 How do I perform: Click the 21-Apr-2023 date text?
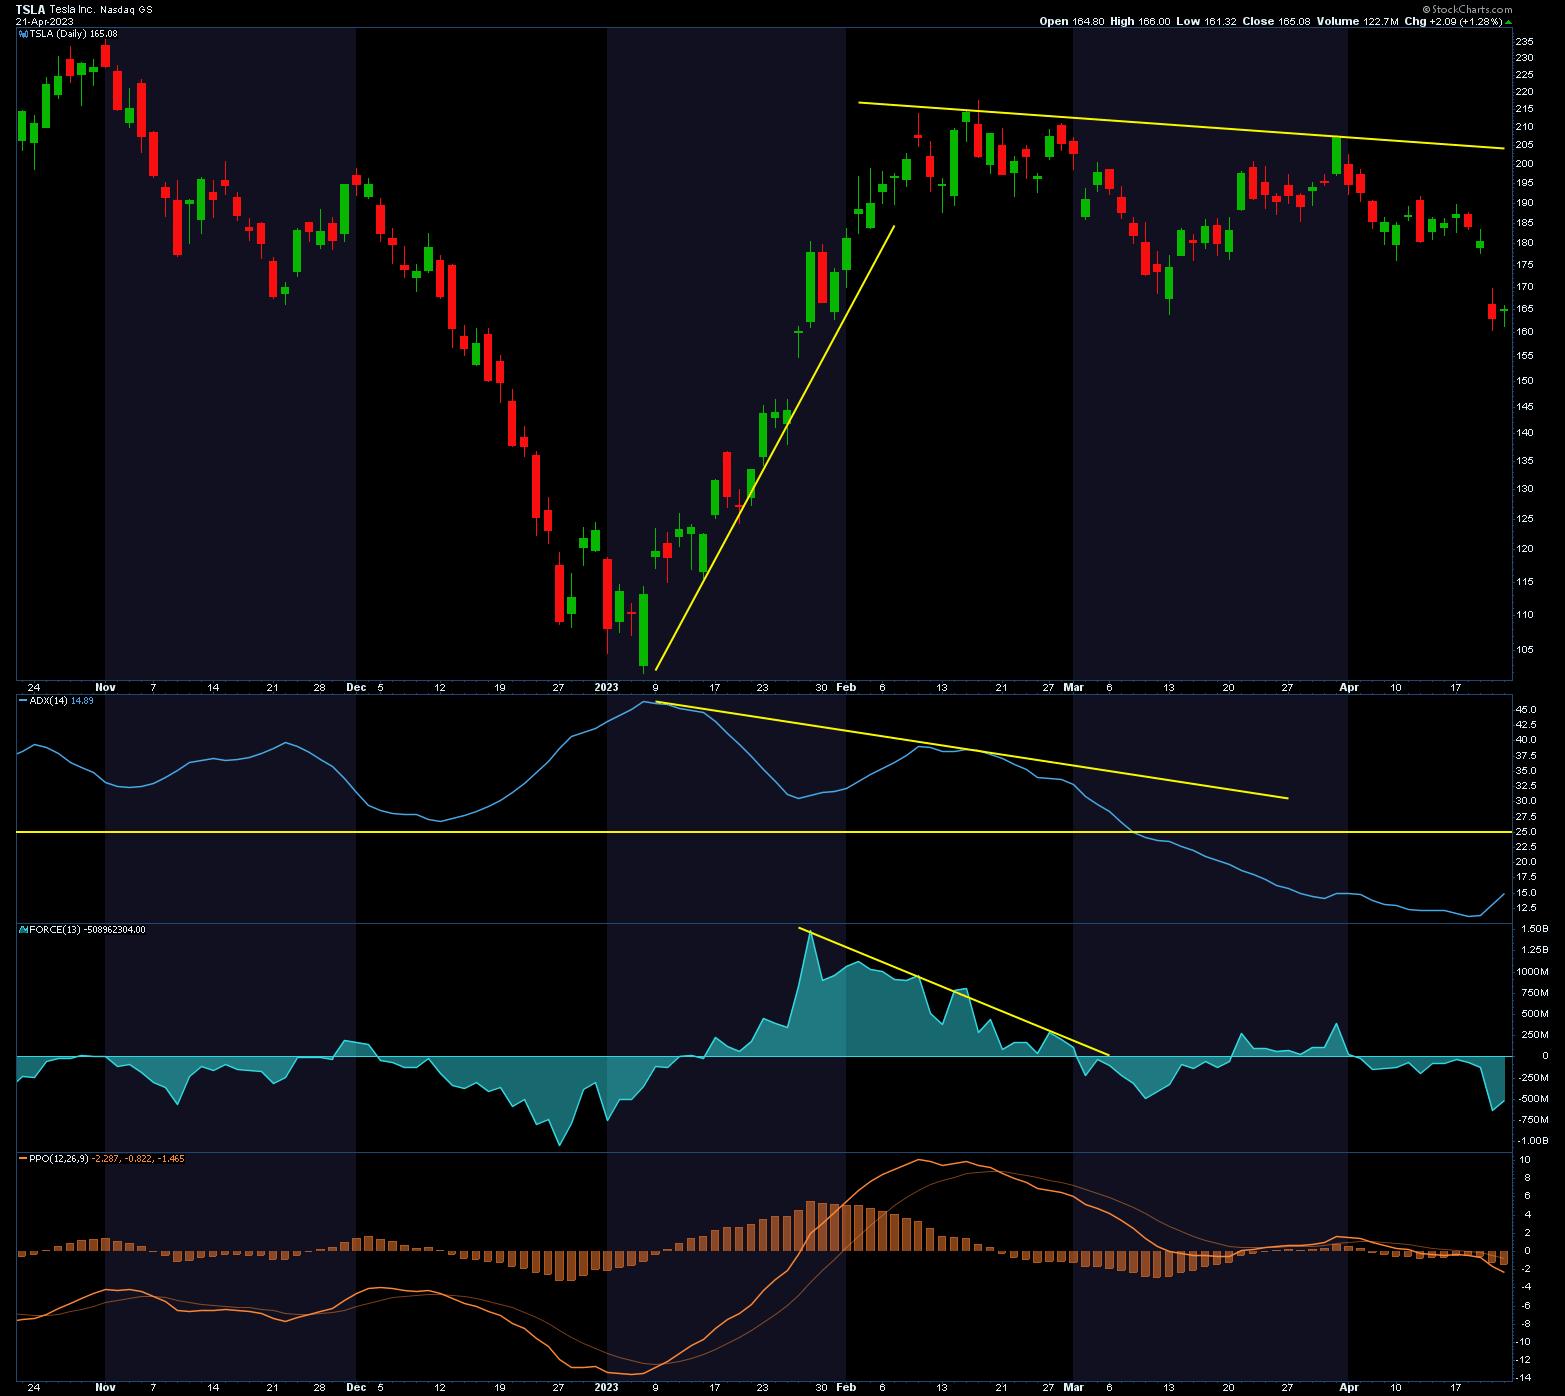click(x=43, y=21)
